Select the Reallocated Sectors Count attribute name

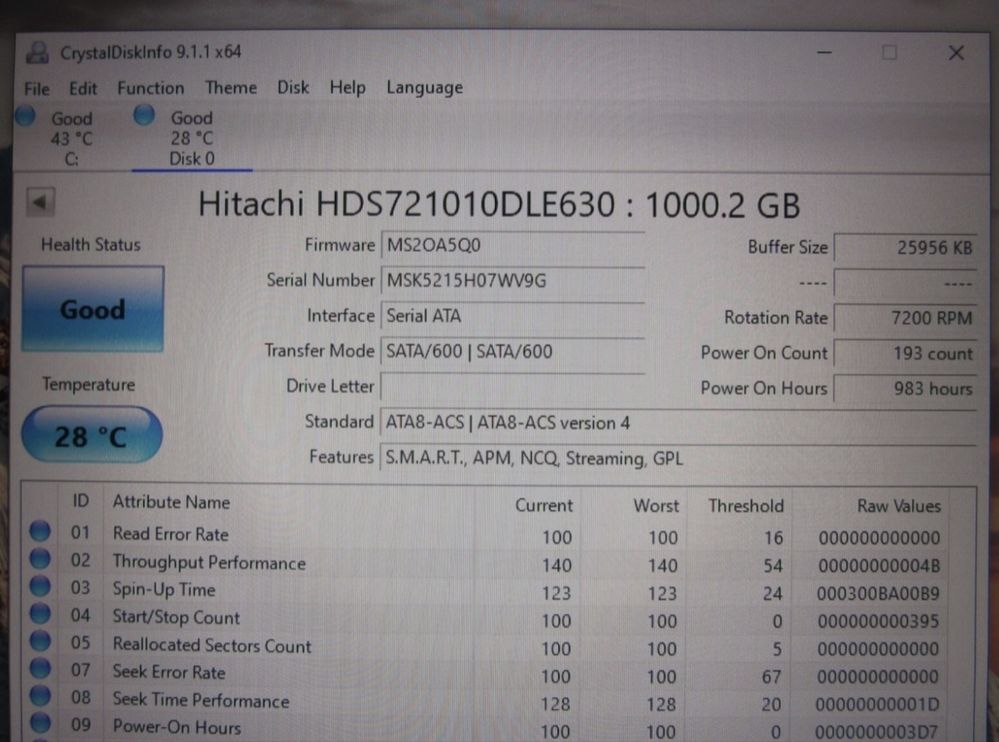click(212, 645)
